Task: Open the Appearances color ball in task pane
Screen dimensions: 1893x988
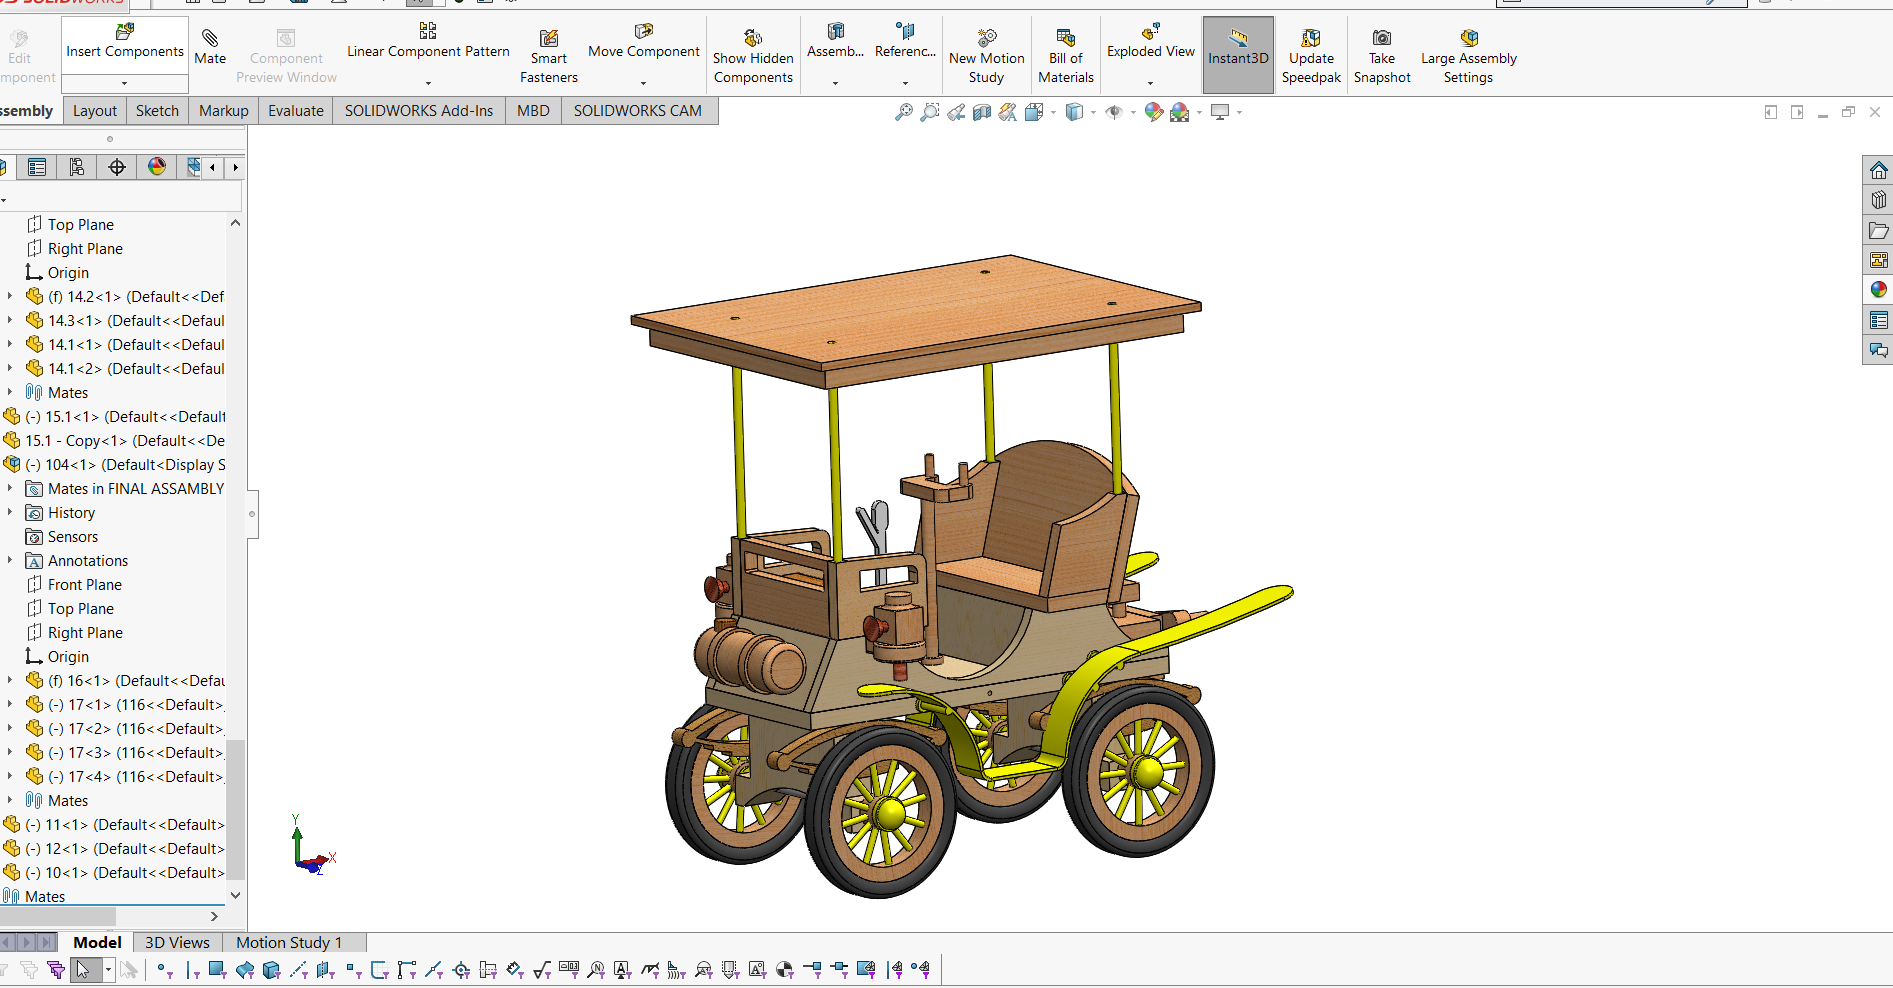Action: pyautogui.click(x=1878, y=289)
